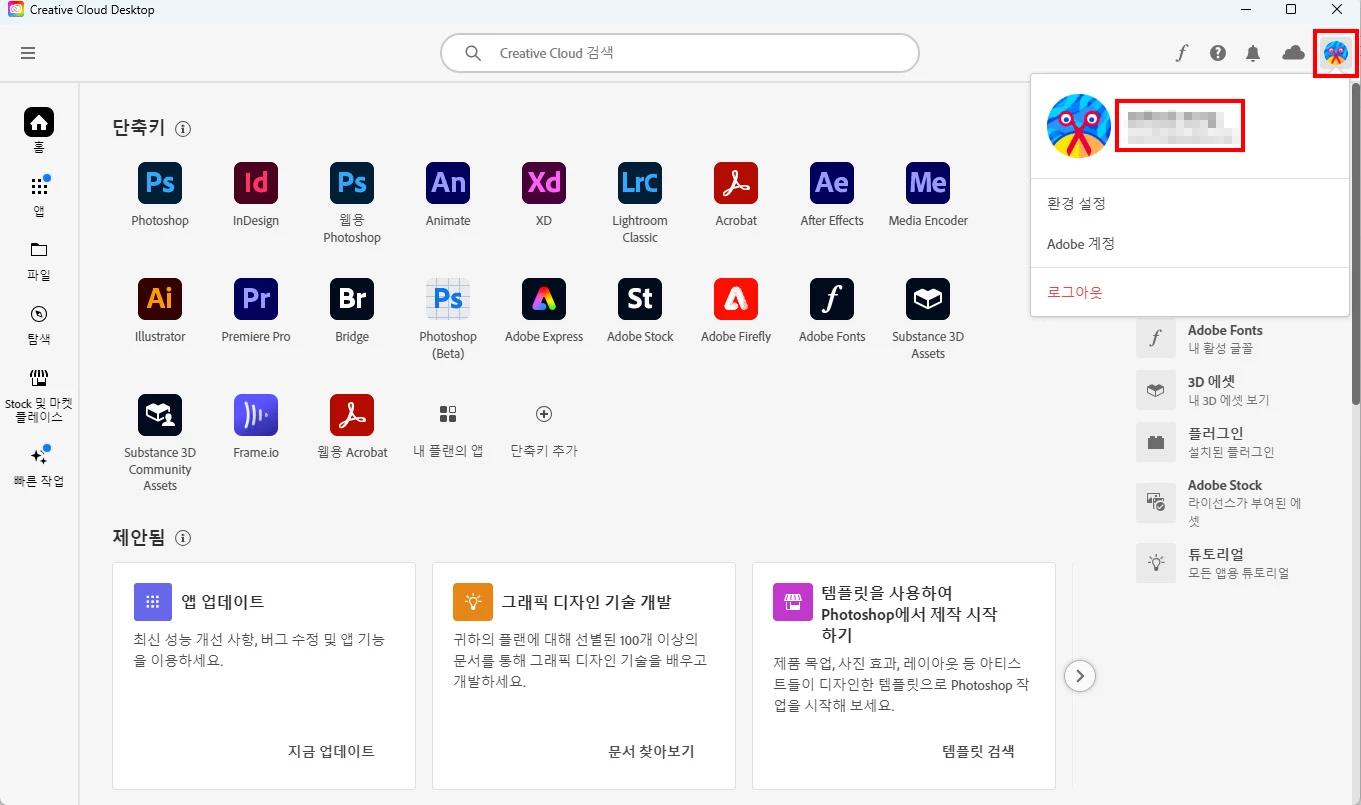
Task: Go to 홈 in sidebar
Action: pyautogui.click(x=39, y=131)
